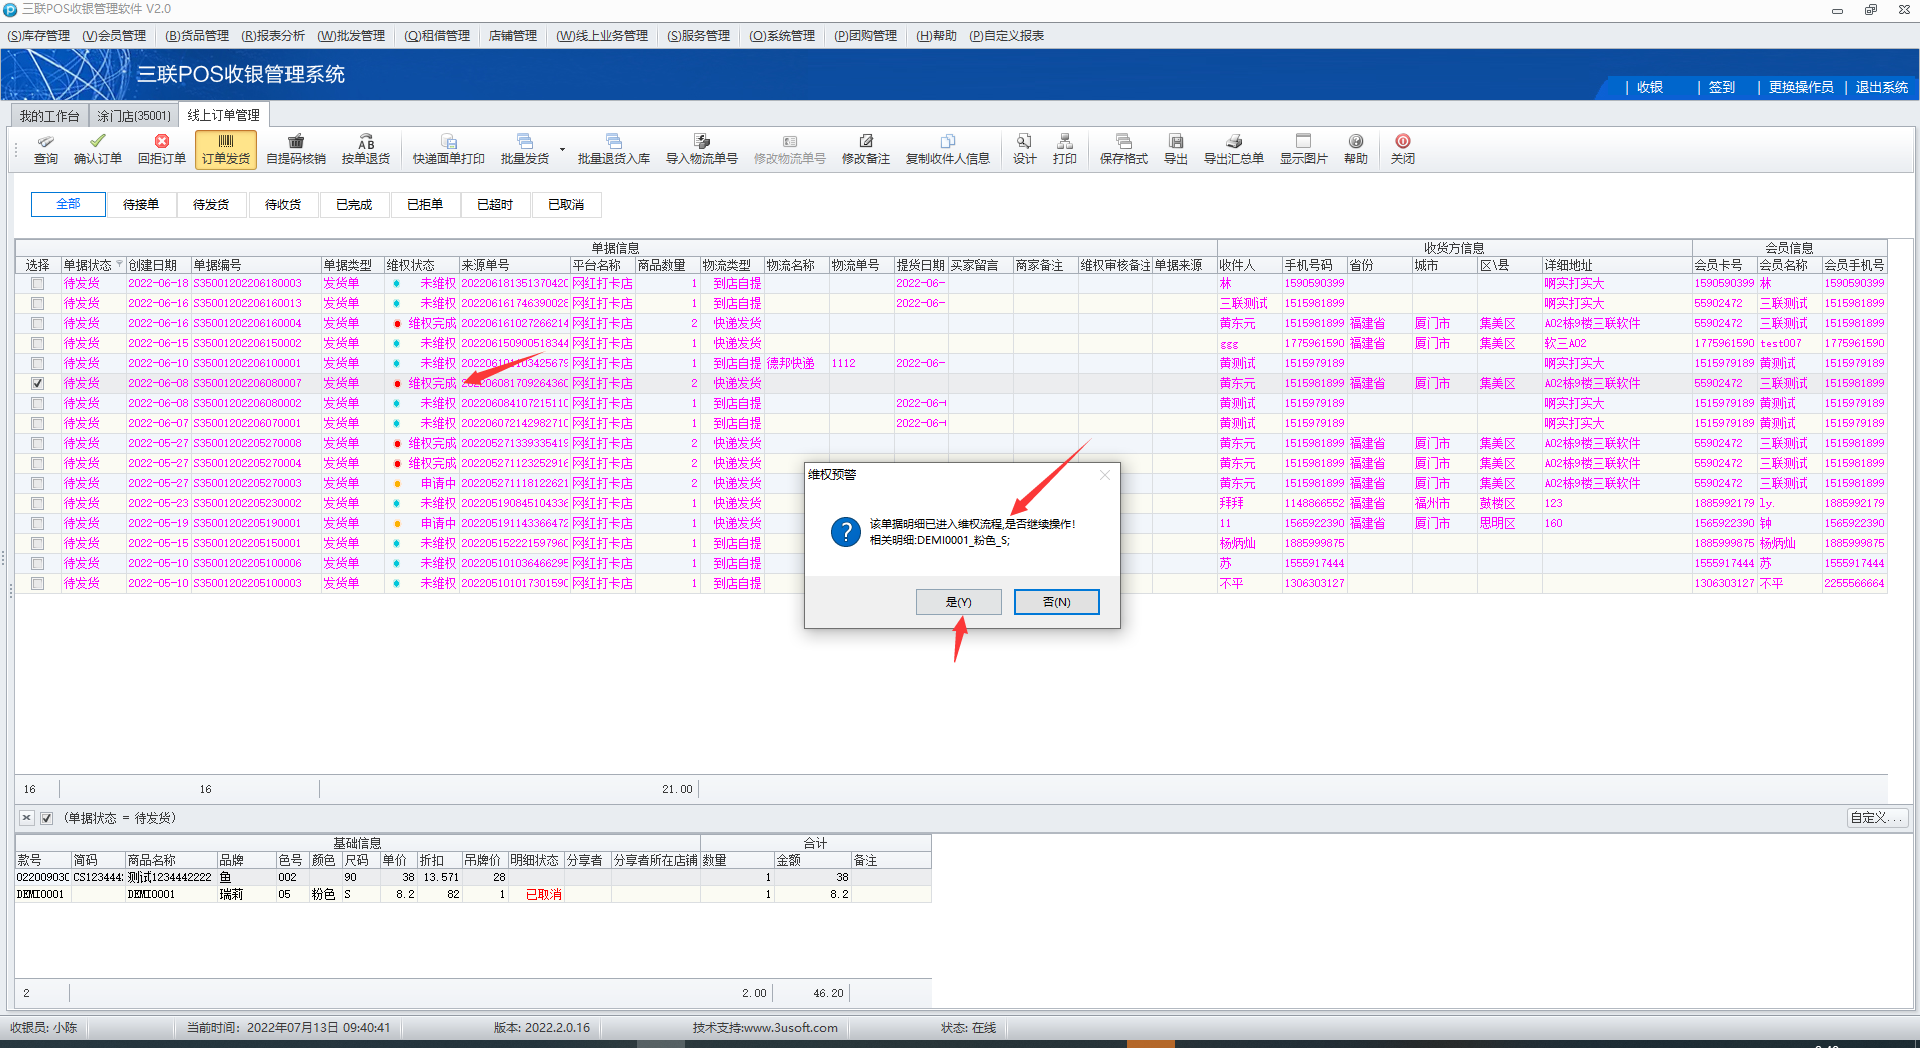Click the red 关闭 close toolbar icon
Viewport: 1920px width, 1048px height.
click(1403, 150)
